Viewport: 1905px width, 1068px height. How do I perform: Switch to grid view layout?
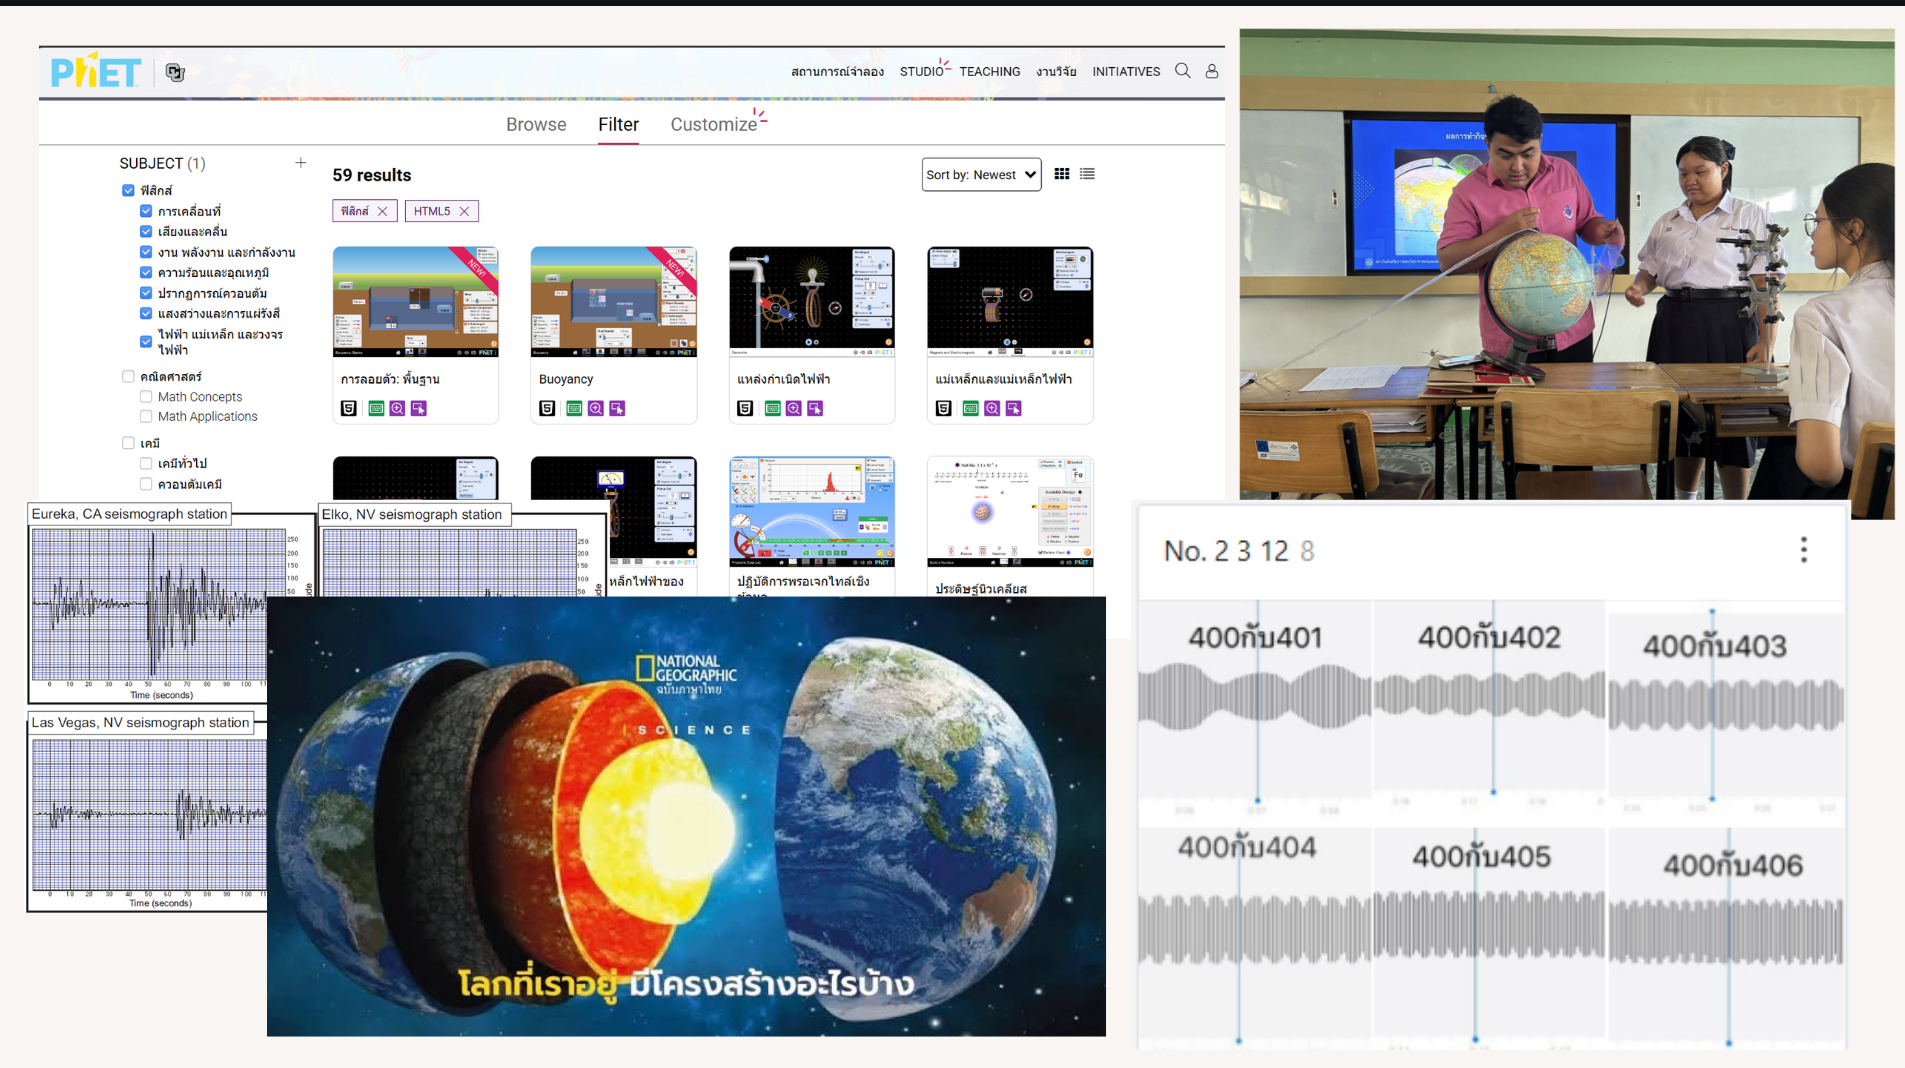[1062, 174]
